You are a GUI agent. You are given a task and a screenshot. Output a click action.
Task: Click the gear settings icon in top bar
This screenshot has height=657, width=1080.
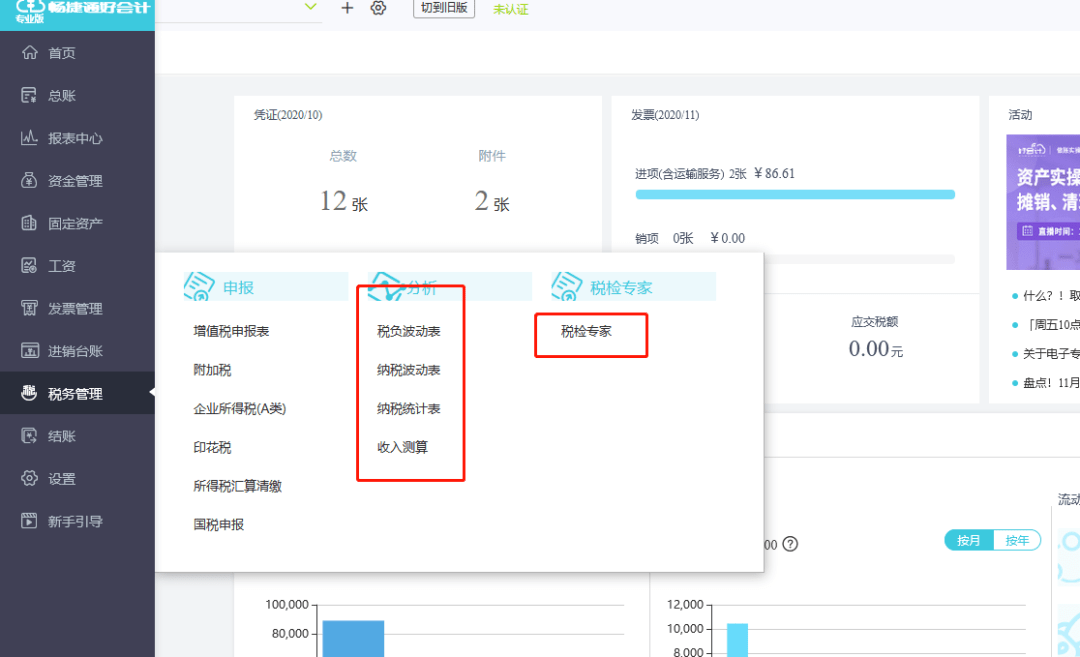[x=378, y=8]
